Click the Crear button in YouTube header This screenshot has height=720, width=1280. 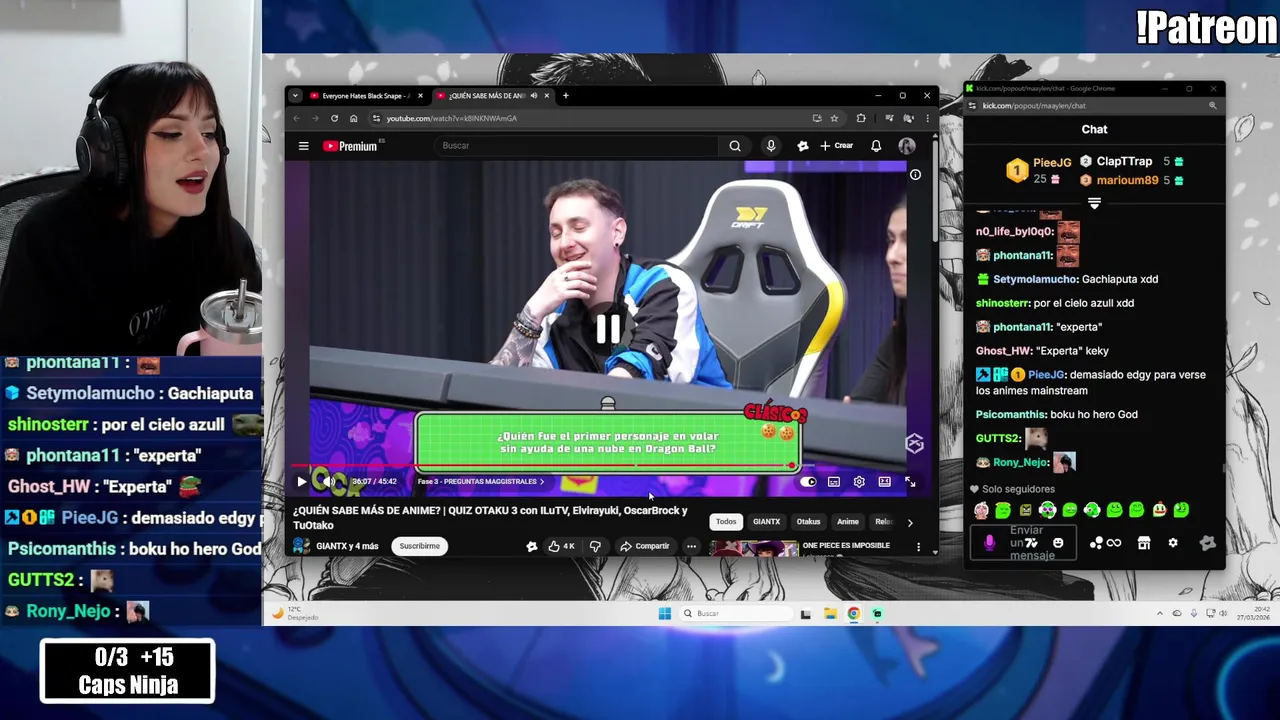[837, 146]
